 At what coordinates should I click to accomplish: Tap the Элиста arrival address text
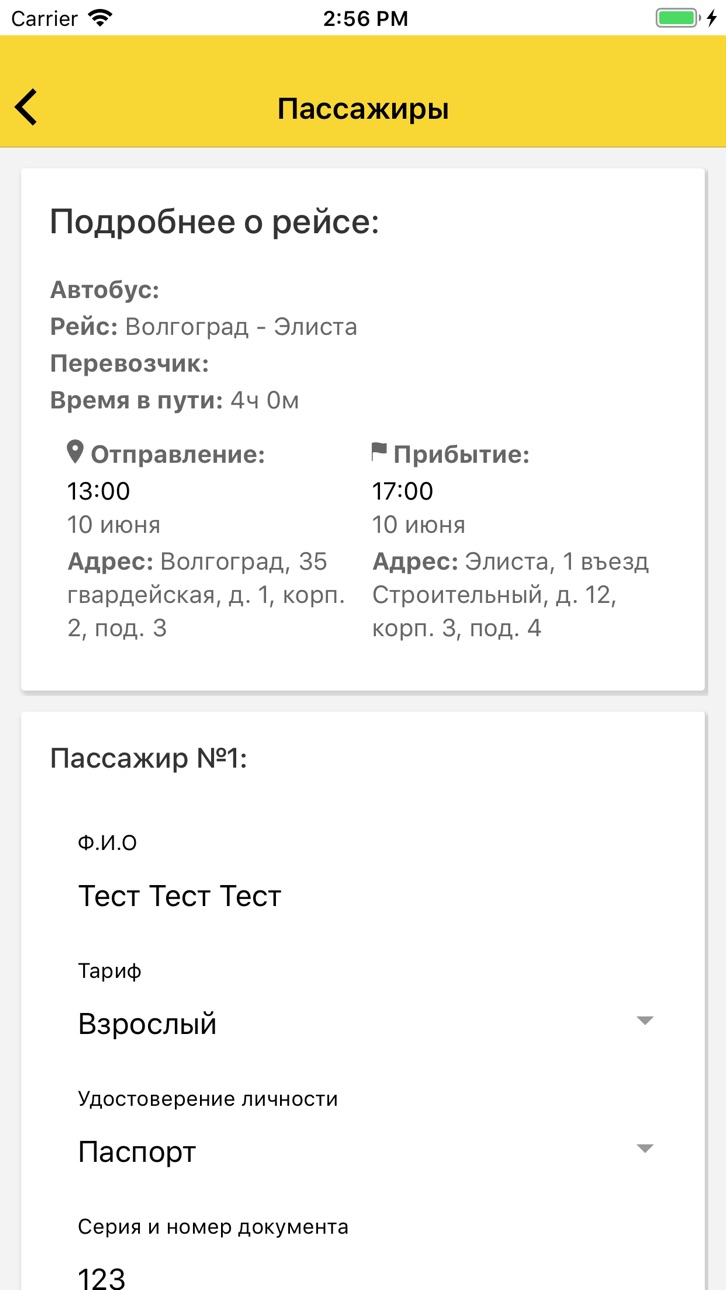click(x=511, y=595)
